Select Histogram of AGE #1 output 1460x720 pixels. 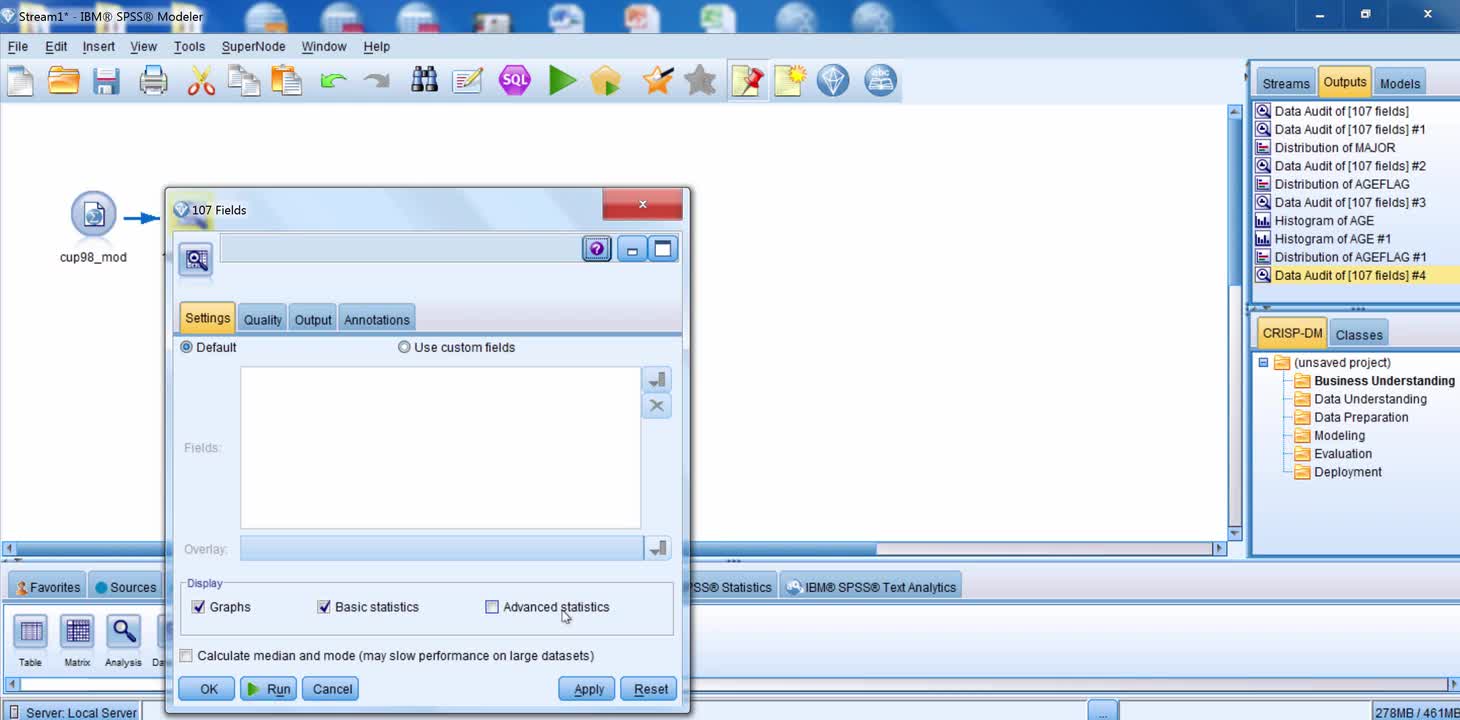coord(1332,239)
